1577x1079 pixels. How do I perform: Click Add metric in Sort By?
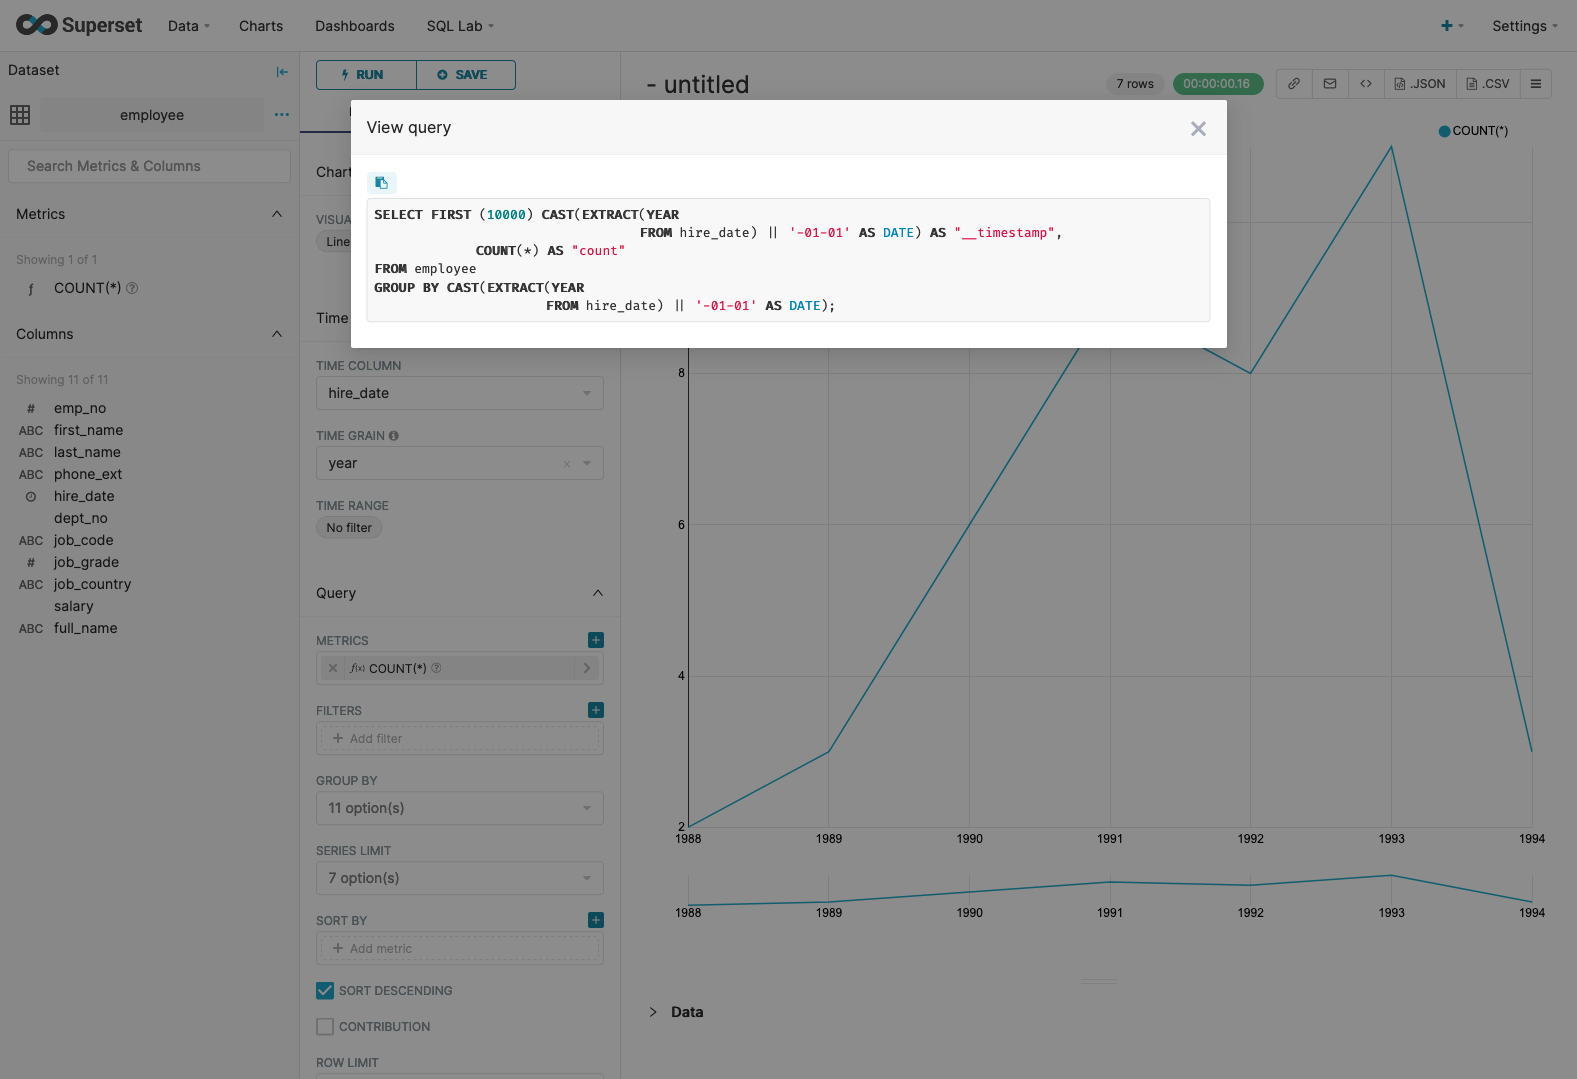coord(460,948)
